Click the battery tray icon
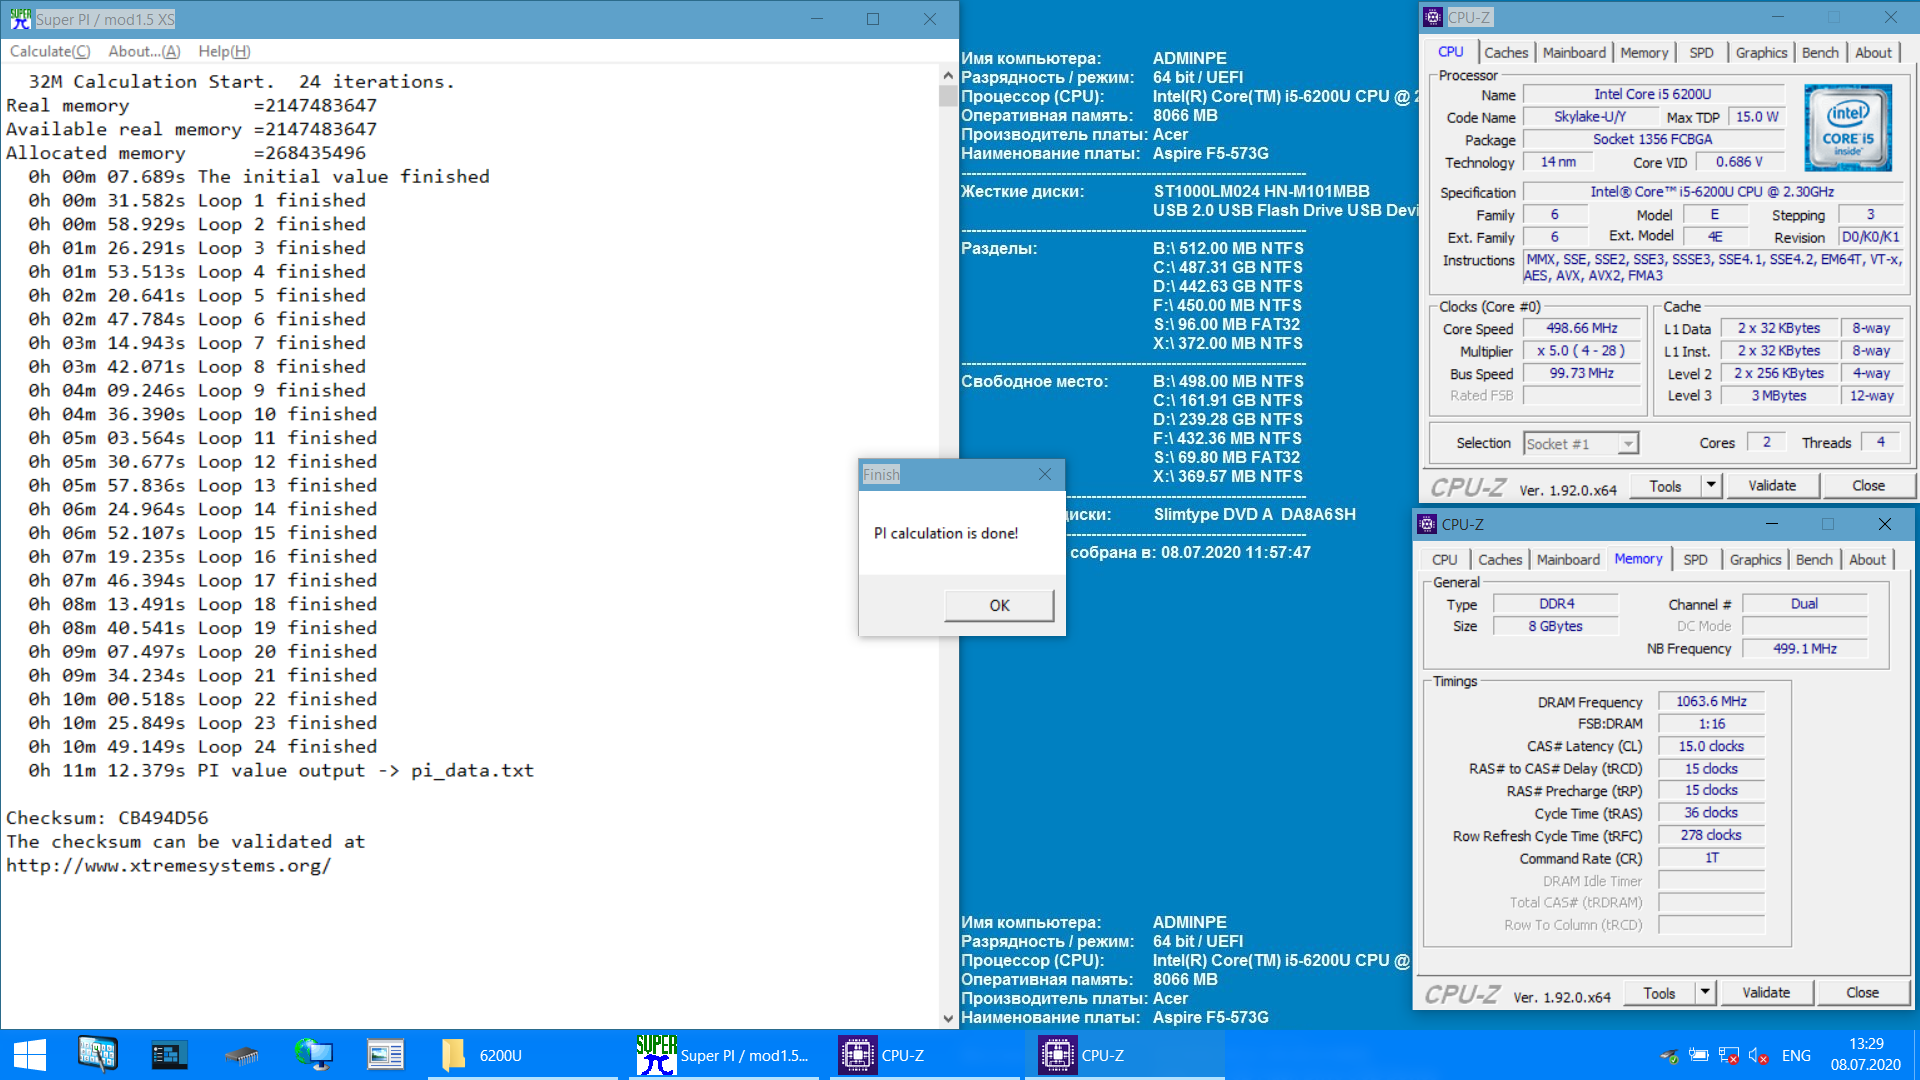This screenshot has height=1080, width=1920. (1698, 1055)
